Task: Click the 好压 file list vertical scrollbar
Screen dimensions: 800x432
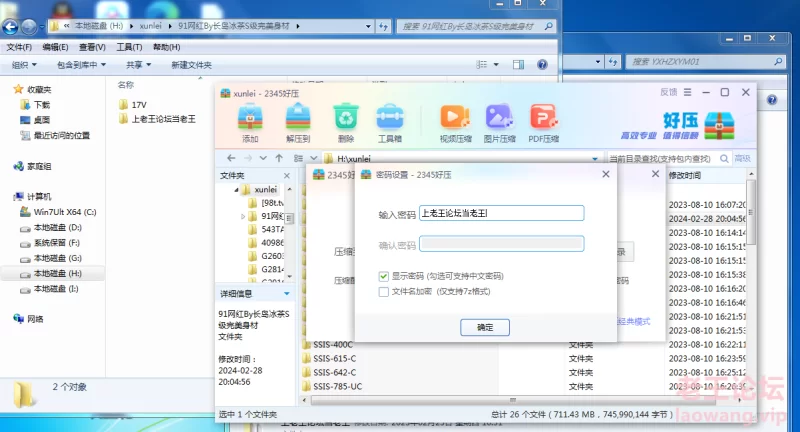Action: coord(751,212)
